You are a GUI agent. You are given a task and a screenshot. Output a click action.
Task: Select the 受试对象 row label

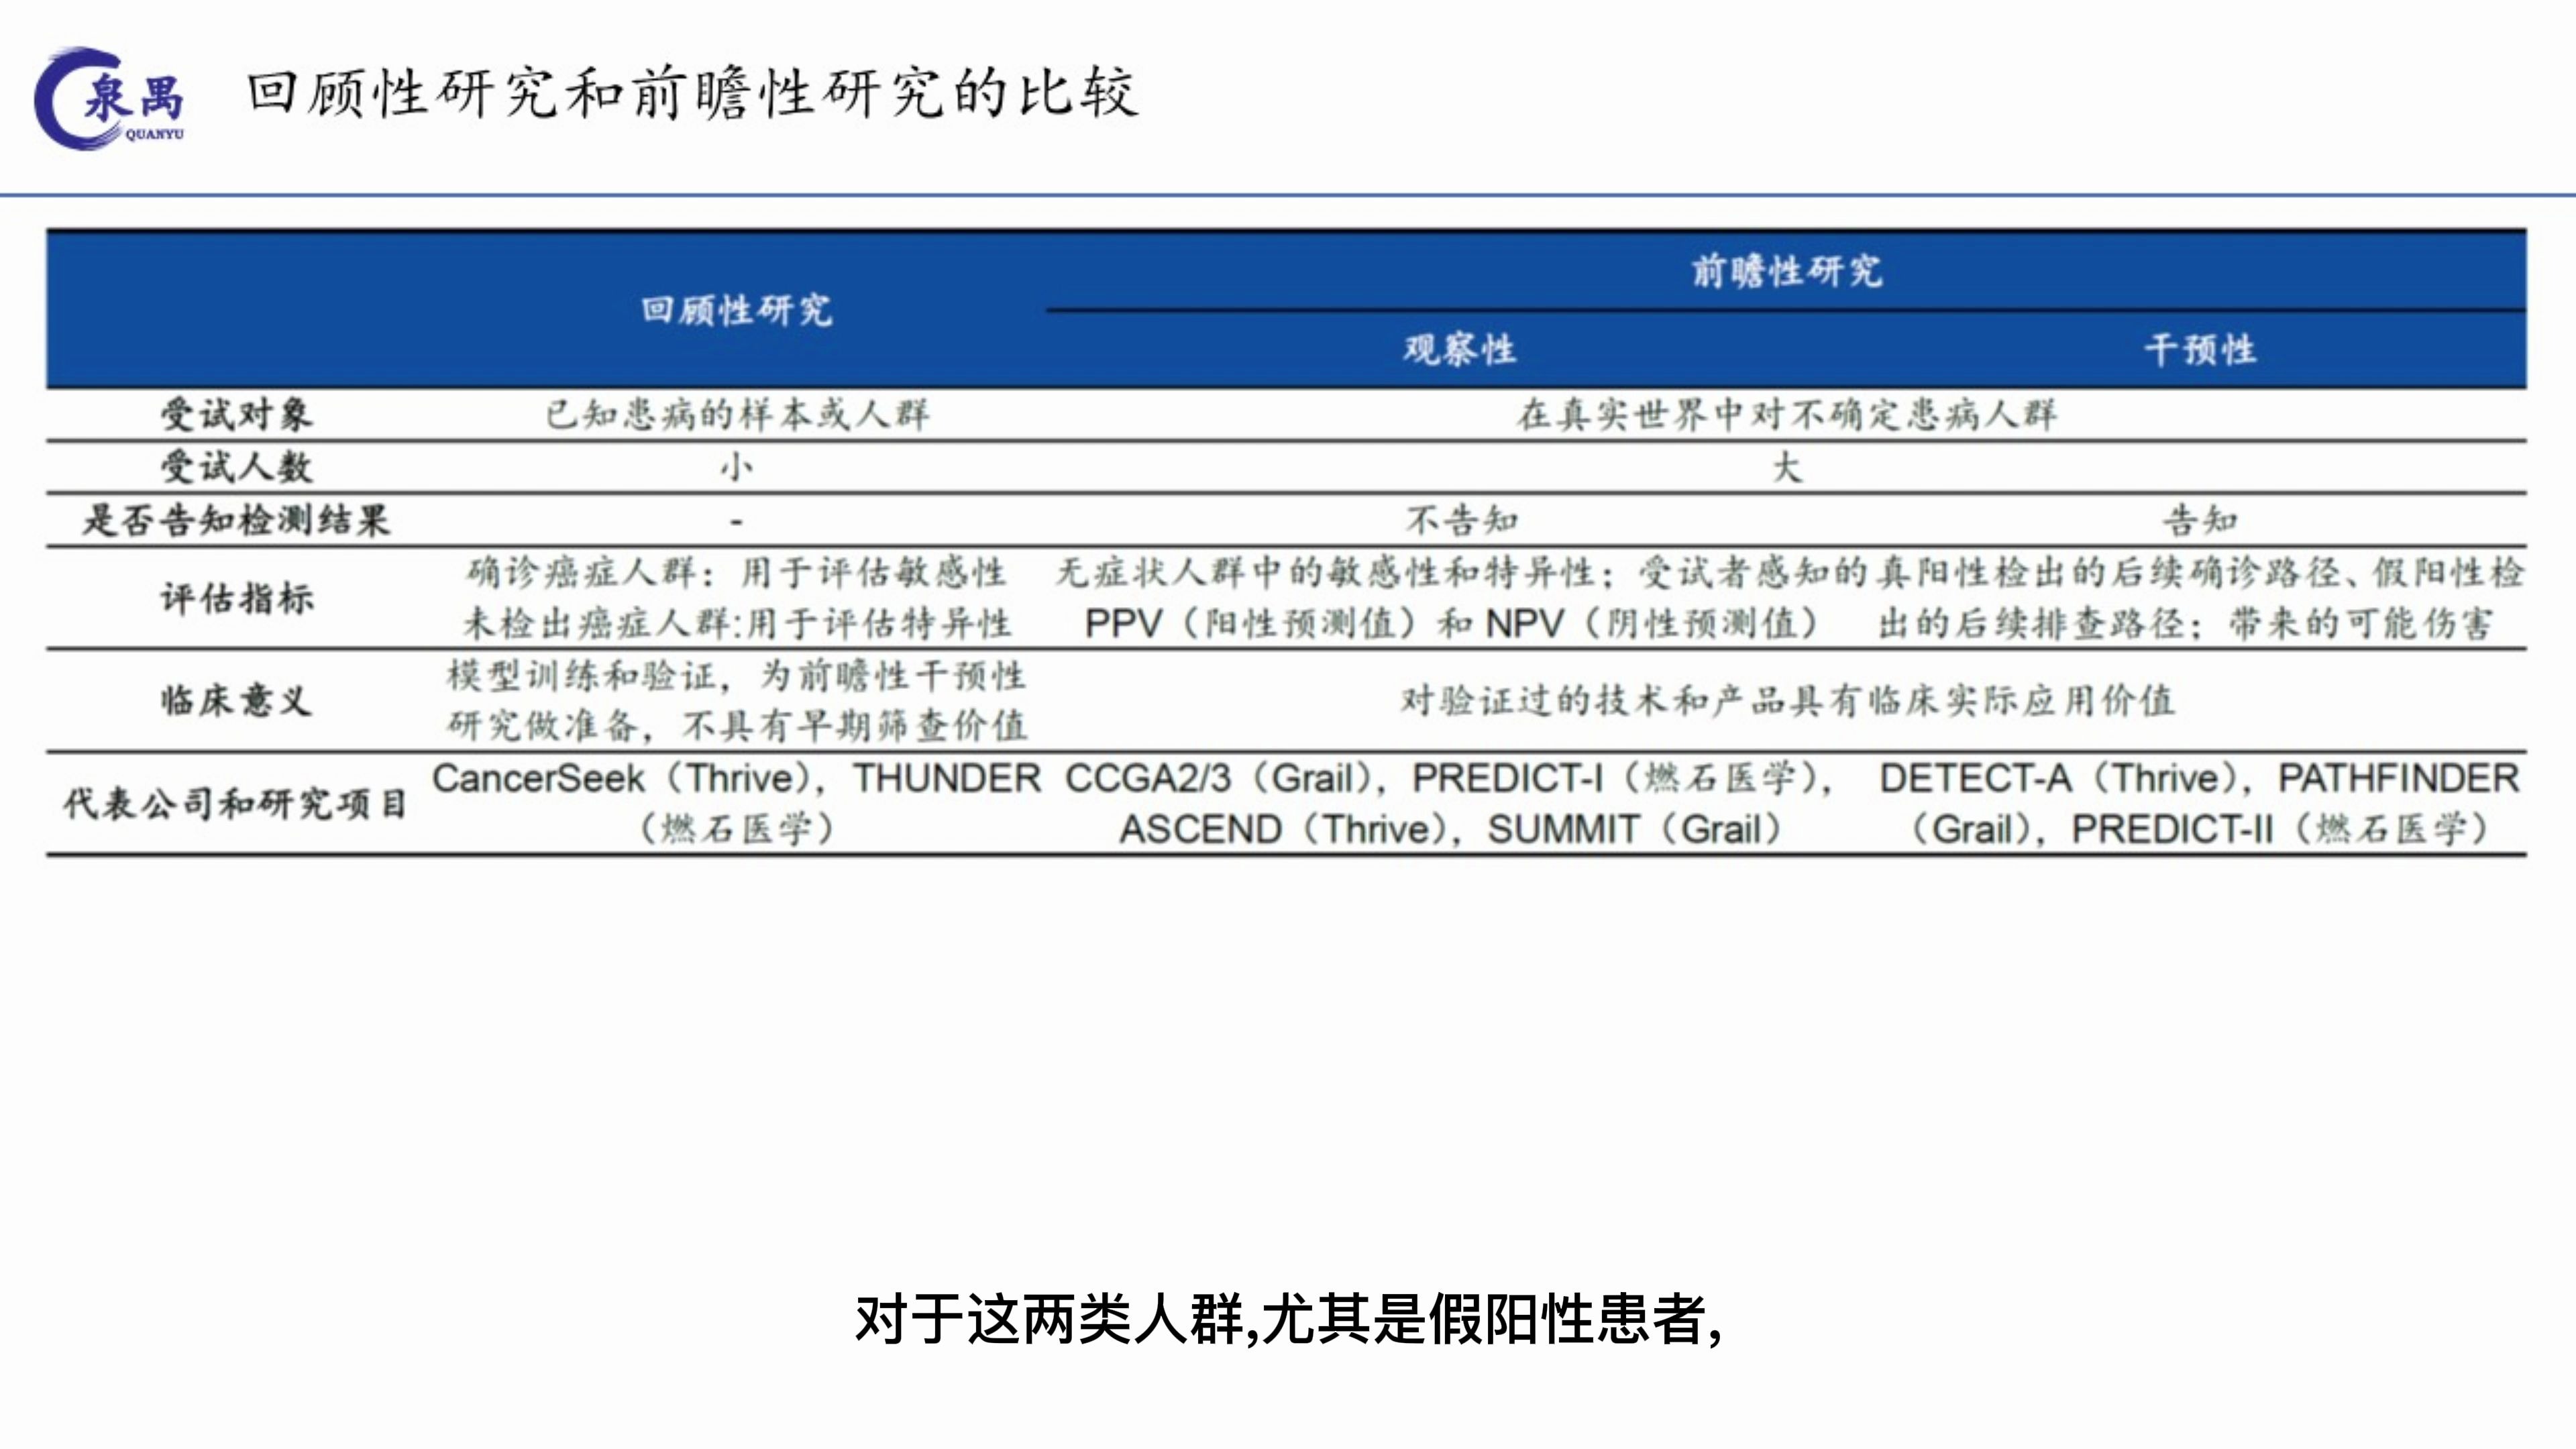pyautogui.click(x=237, y=414)
